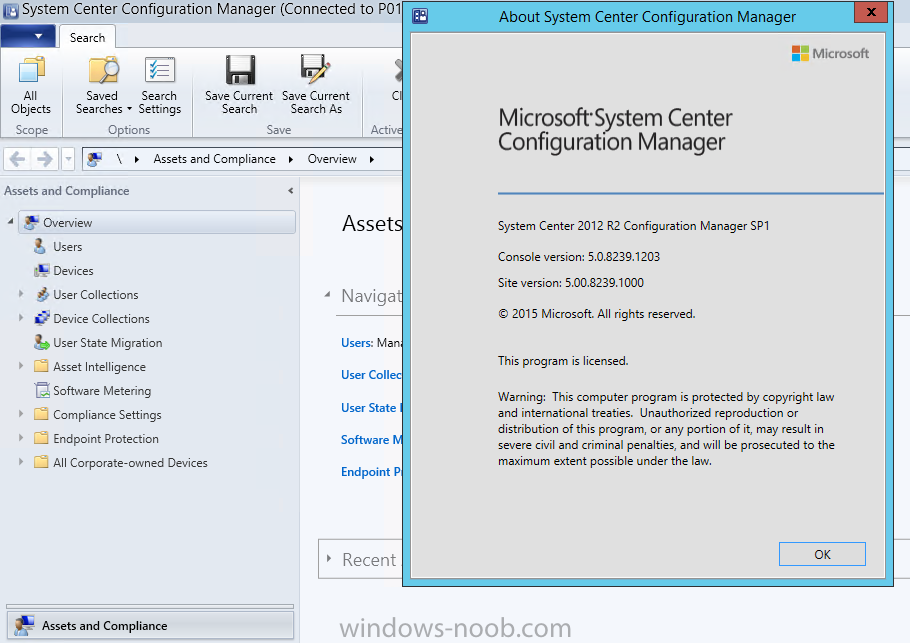Open the Endpoint Protection navigation link

tap(371, 472)
